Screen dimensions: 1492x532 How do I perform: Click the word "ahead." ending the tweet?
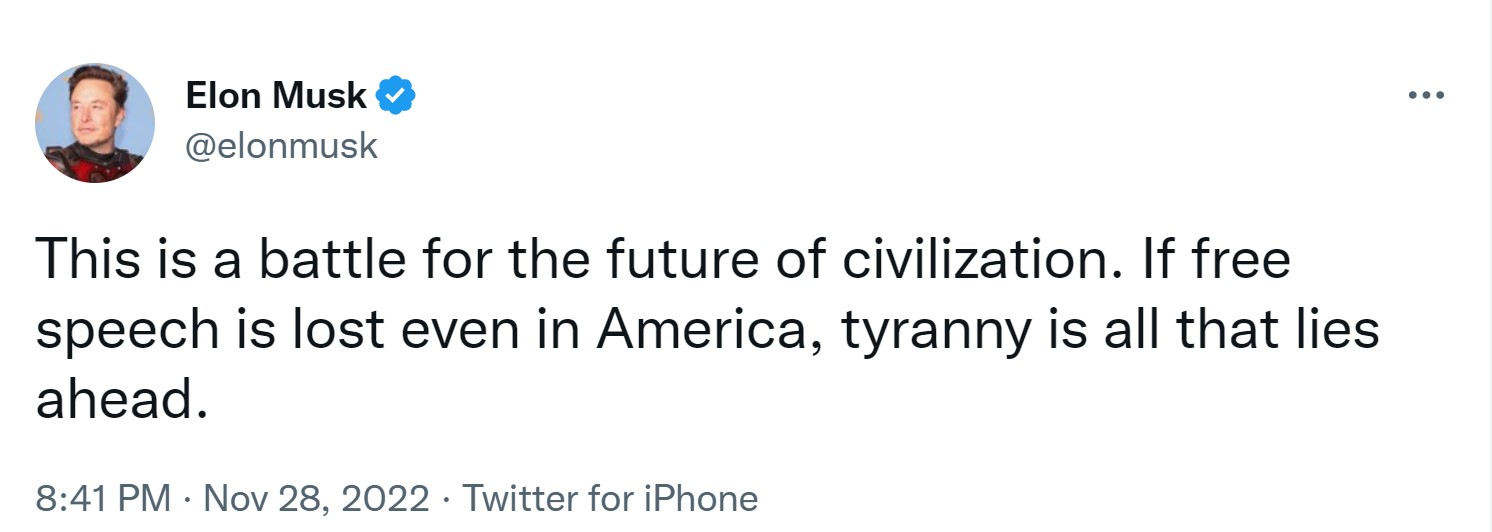[122, 400]
